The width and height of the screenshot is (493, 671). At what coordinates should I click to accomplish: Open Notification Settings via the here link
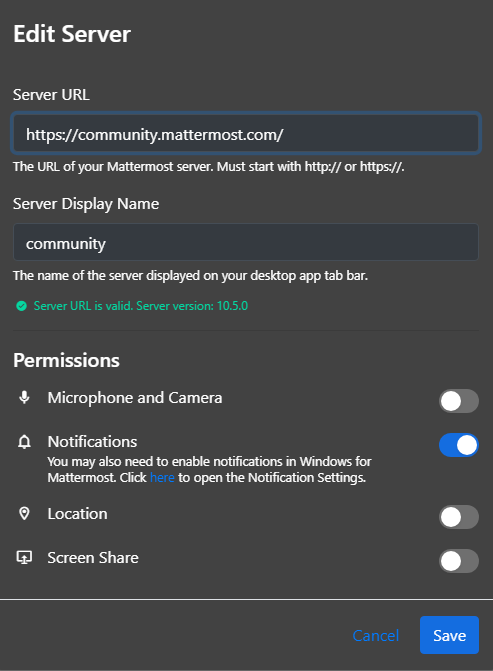[162, 477]
